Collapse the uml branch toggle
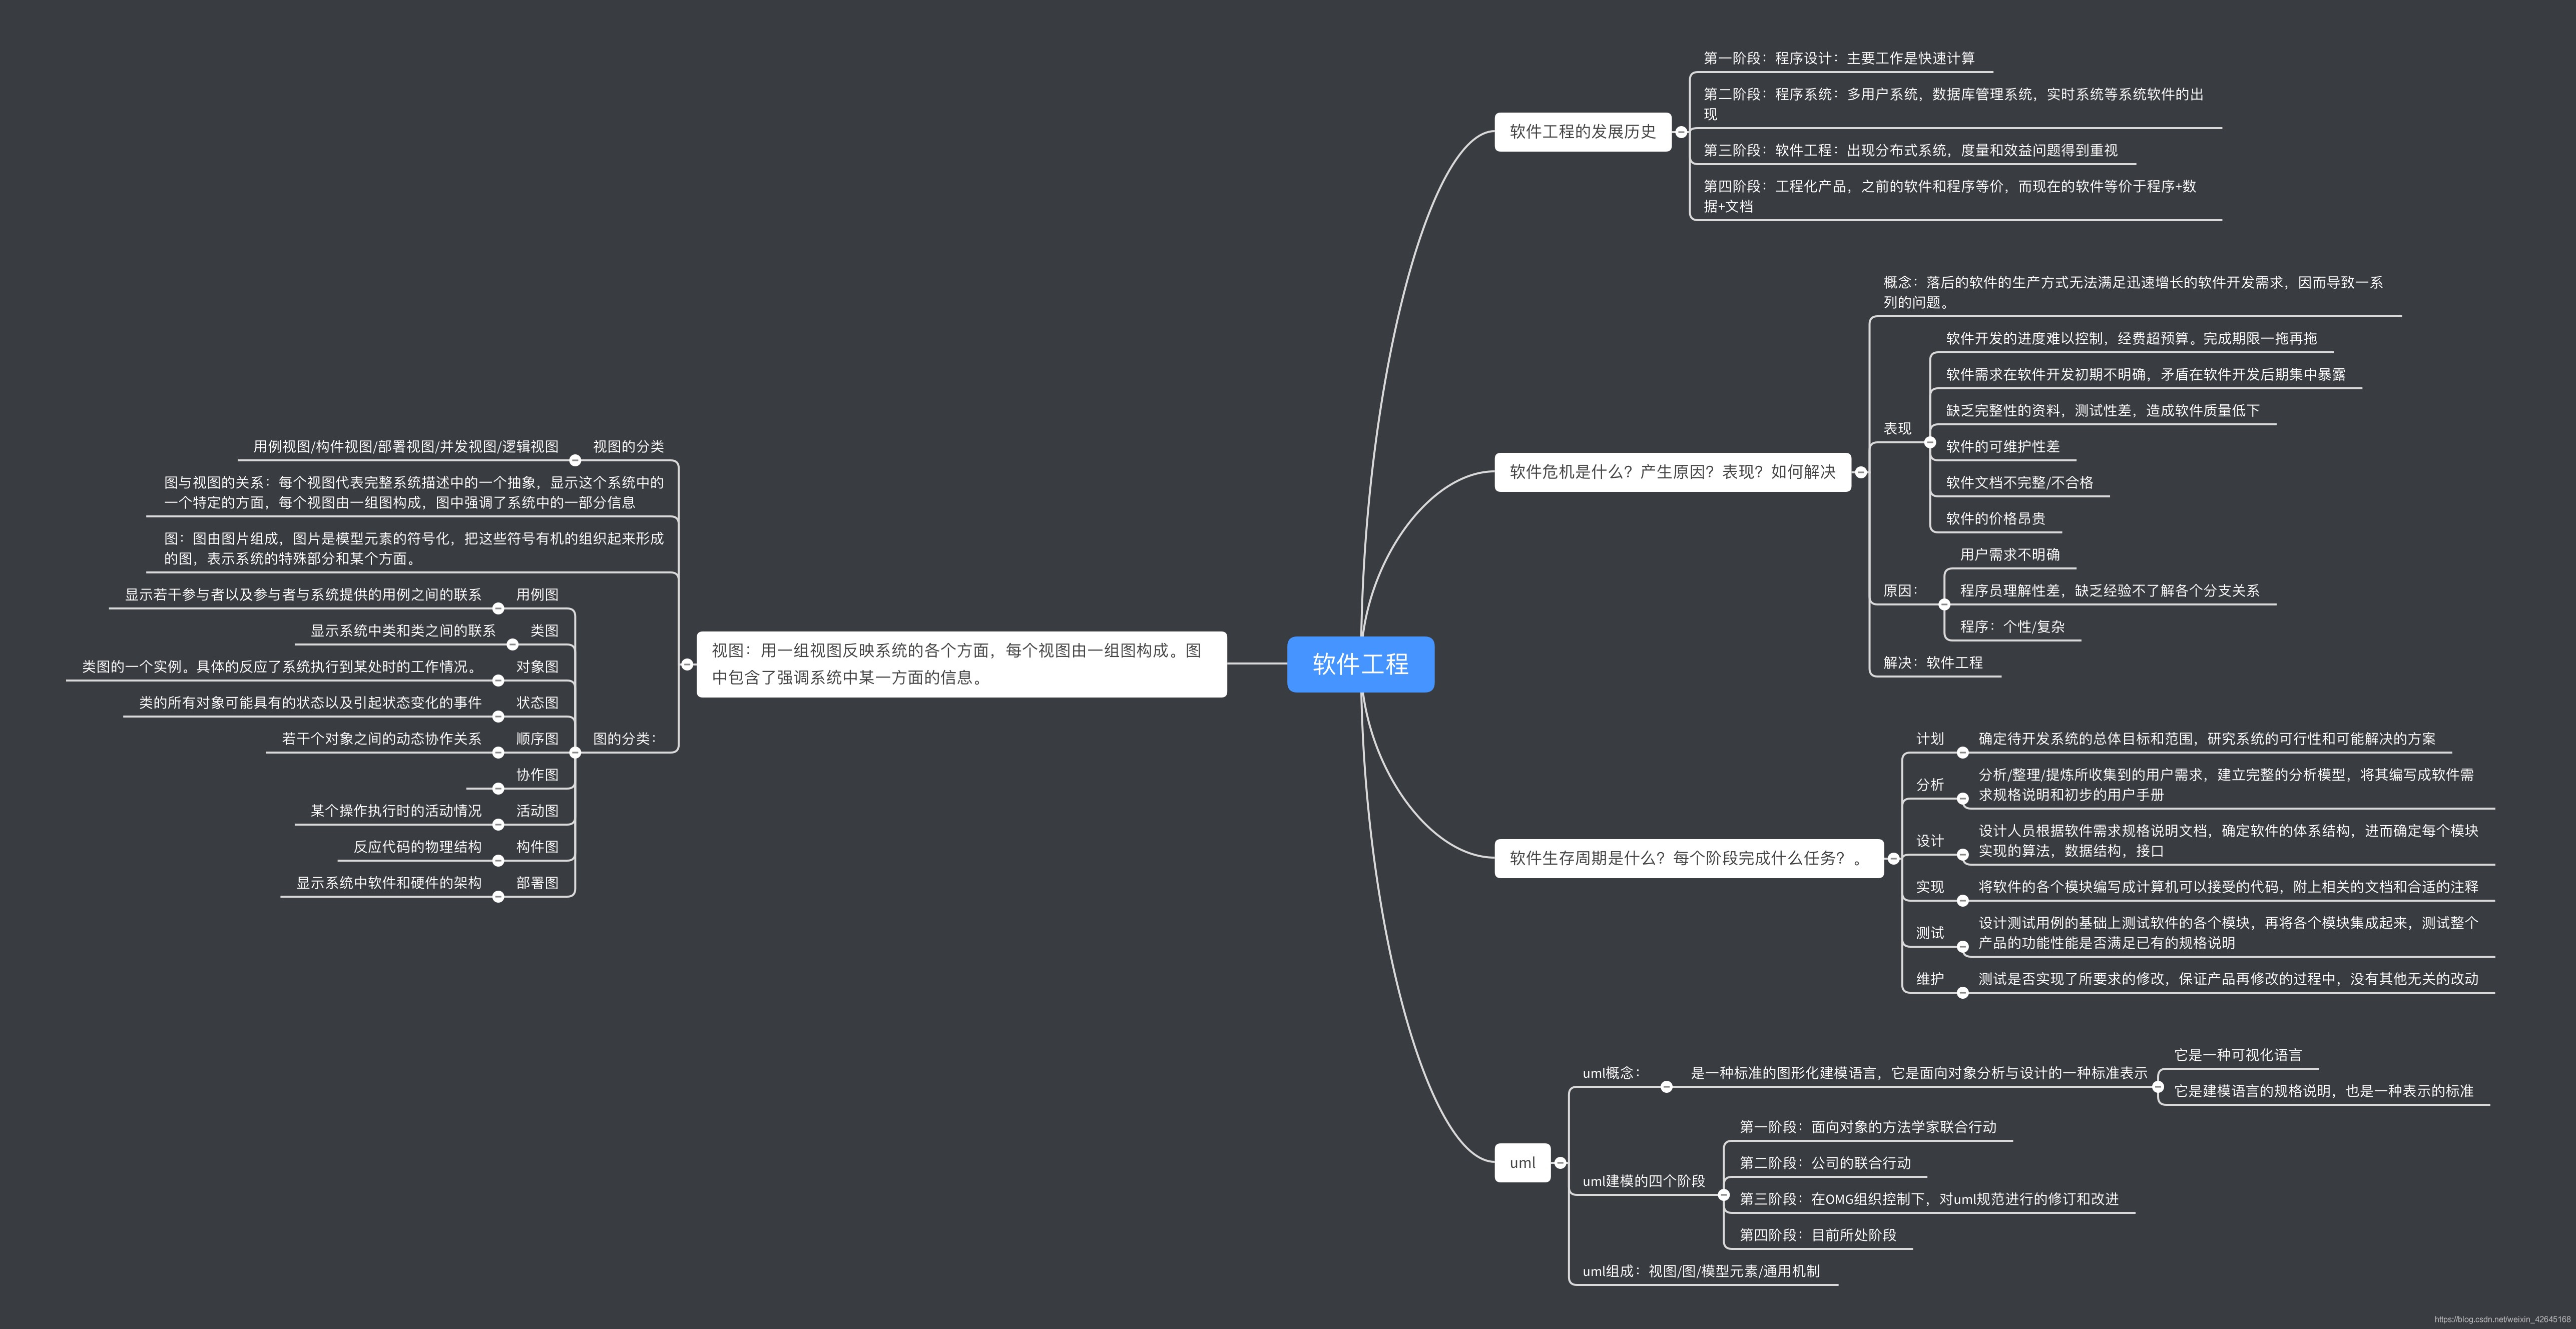The width and height of the screenshot is (2576, 1329). click(x=1560, y=1163)
